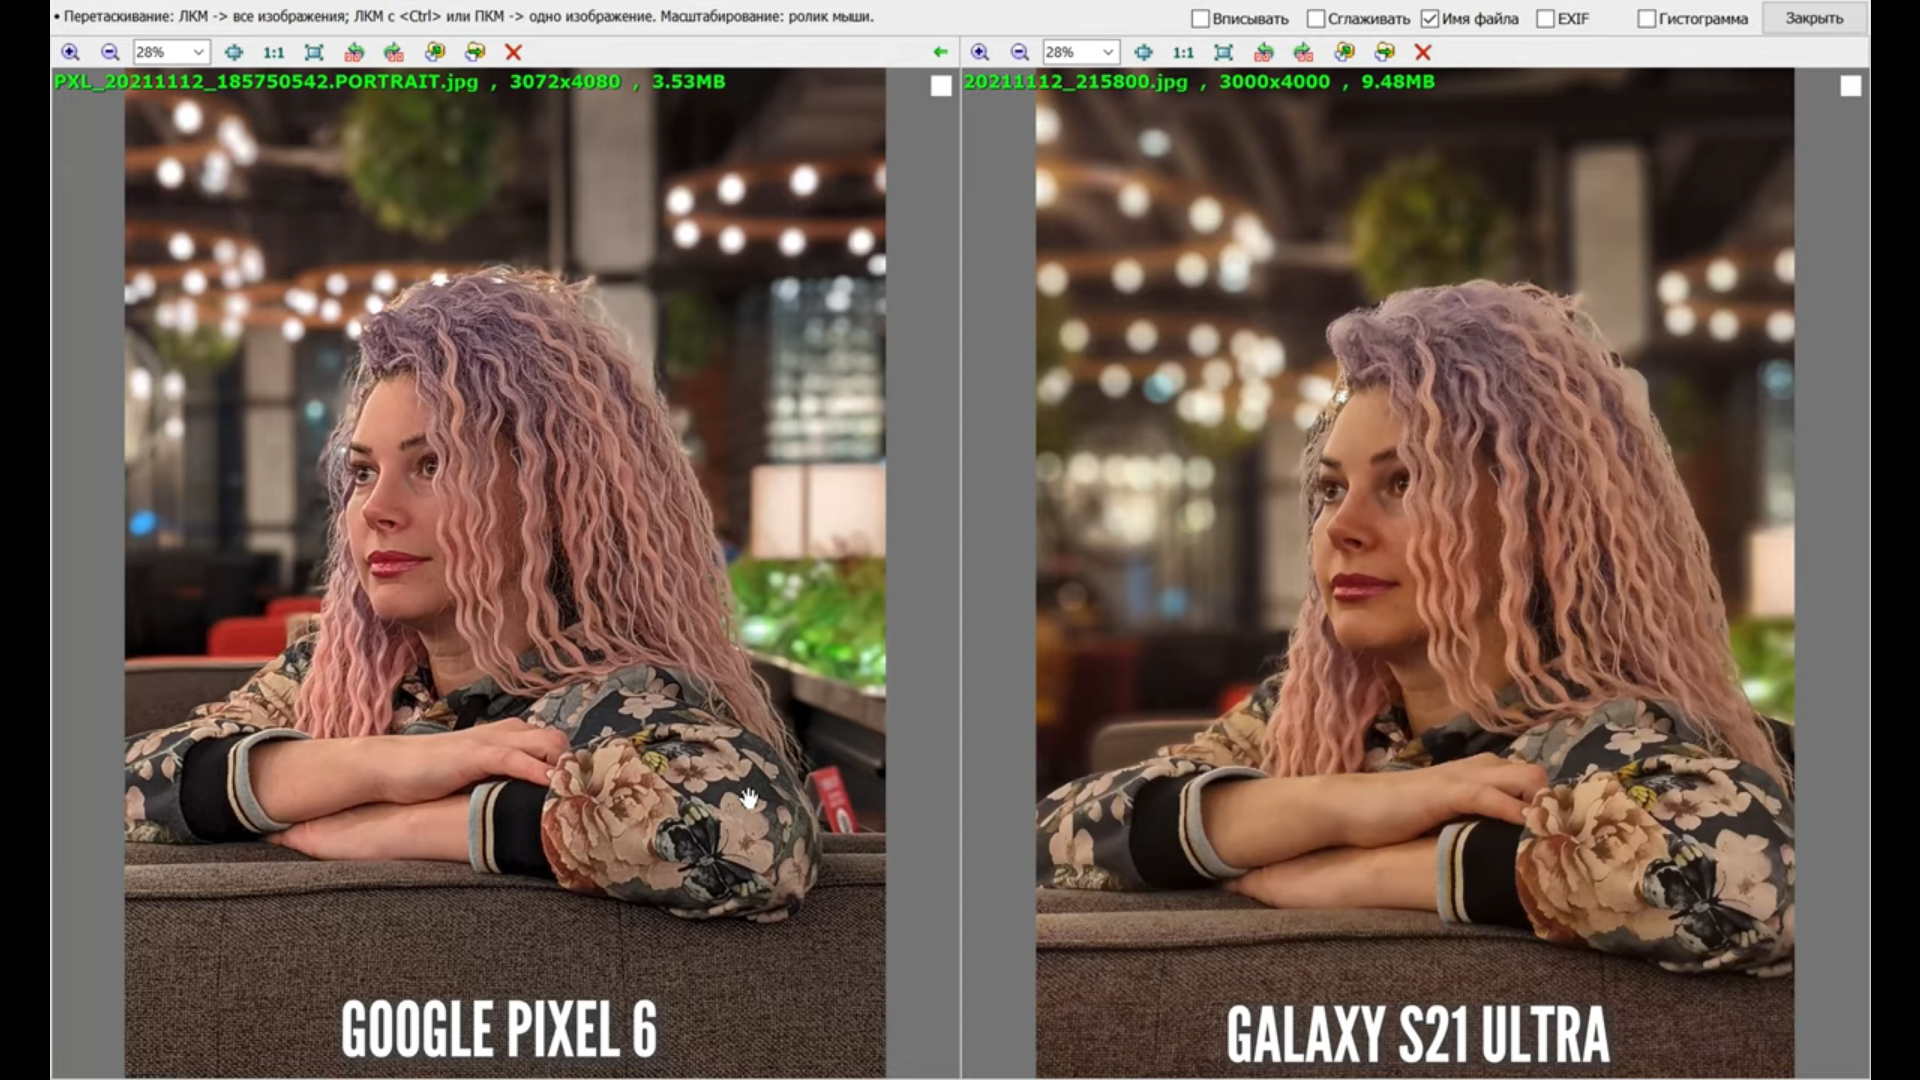
Task: Tick the white checkbox on right image
Action: [x=1851, y=87]
